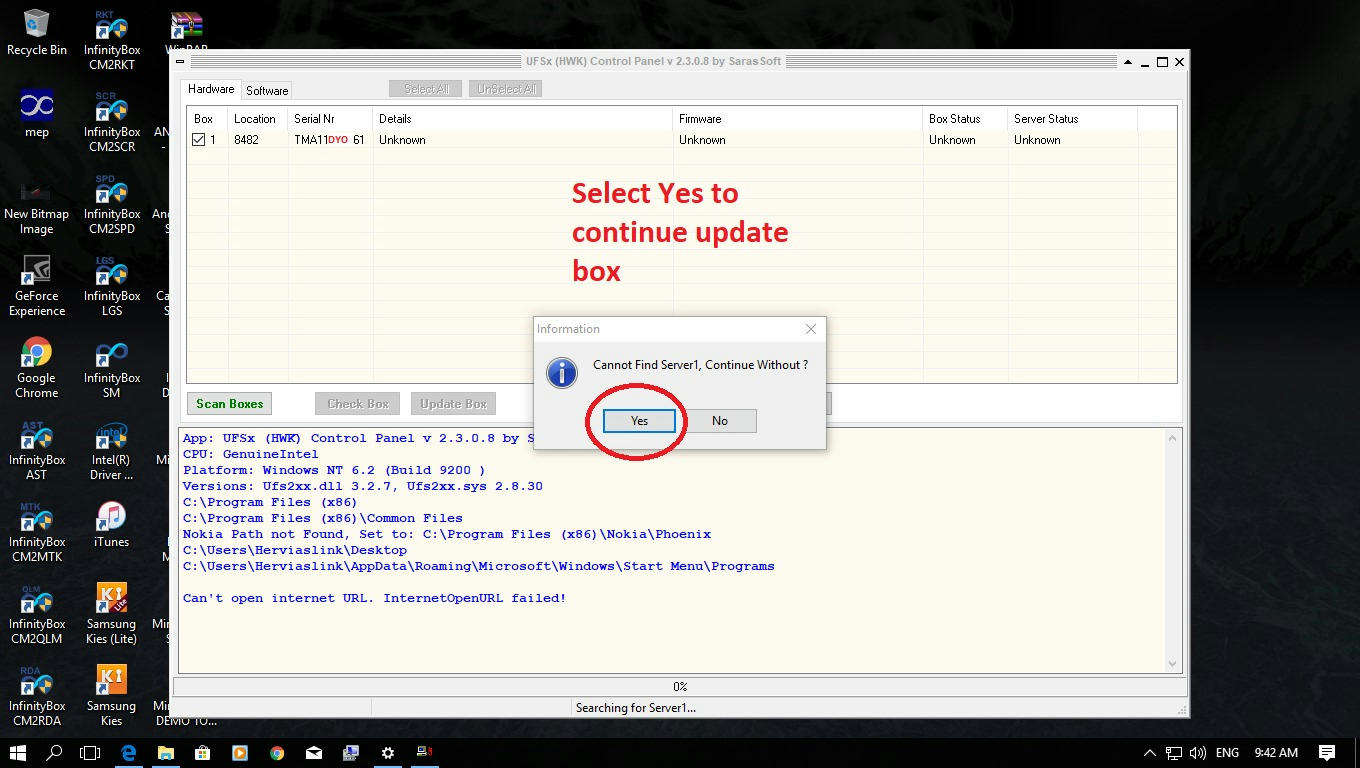
Task: Click the greyed Check Box button
Action: coord(358,404)
